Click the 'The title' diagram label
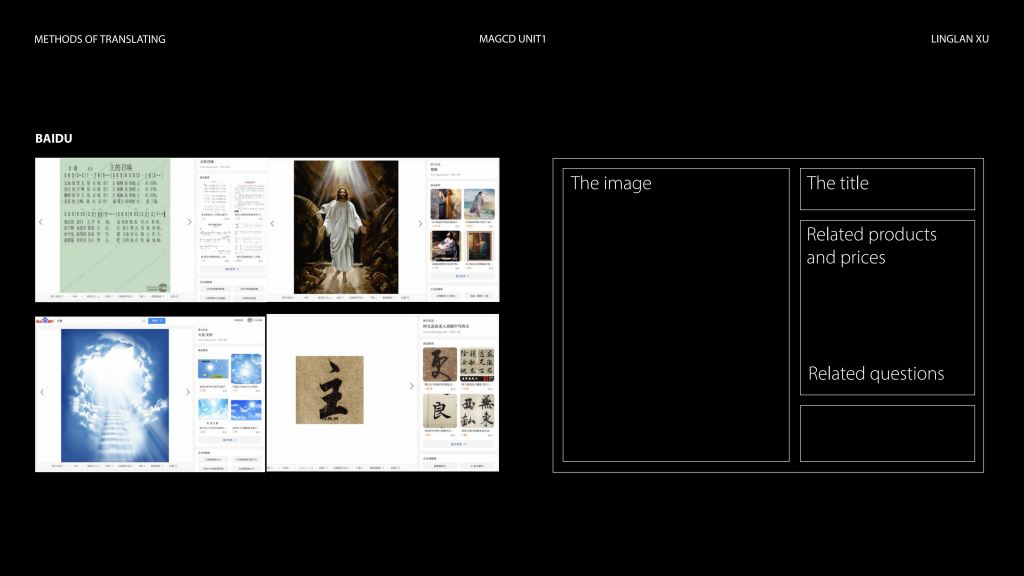1024x576 pixels. (x=837, y=183)
